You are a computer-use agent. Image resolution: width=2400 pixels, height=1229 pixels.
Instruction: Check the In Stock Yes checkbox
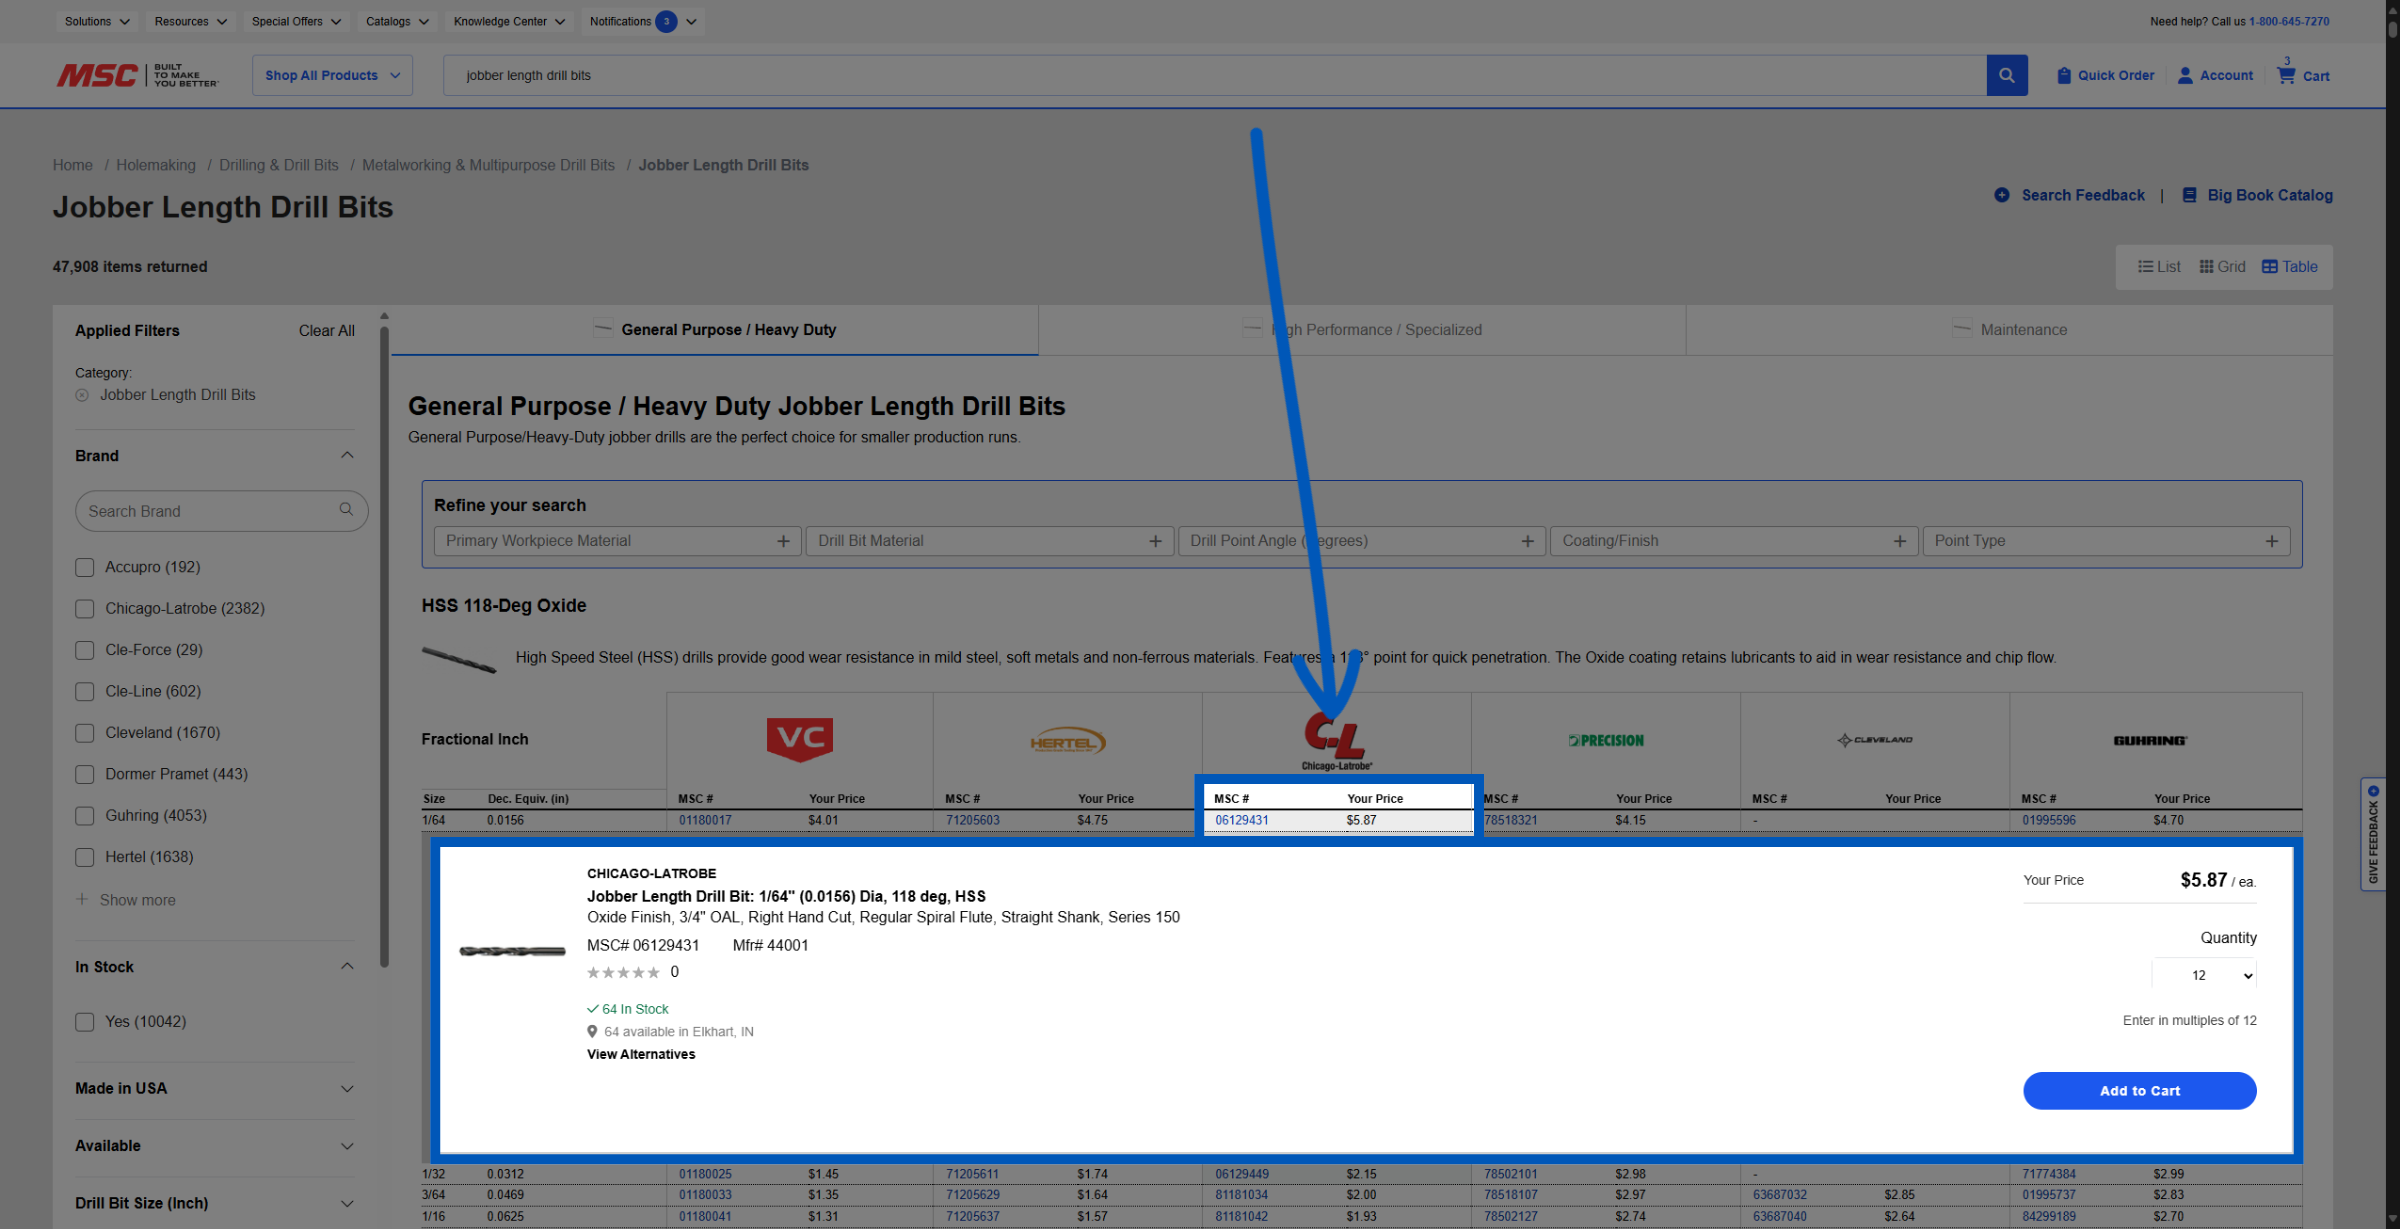pyautogui.click(x=85, y=1022)
